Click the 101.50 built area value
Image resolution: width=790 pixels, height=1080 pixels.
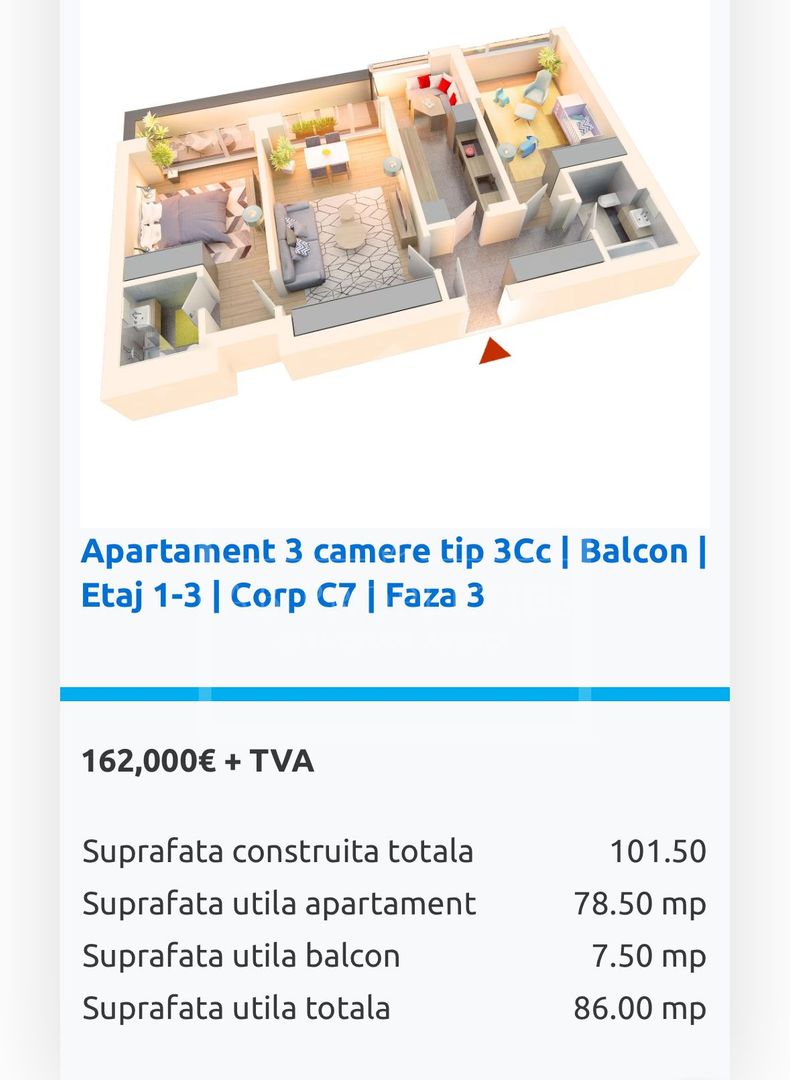pos(658,852)
